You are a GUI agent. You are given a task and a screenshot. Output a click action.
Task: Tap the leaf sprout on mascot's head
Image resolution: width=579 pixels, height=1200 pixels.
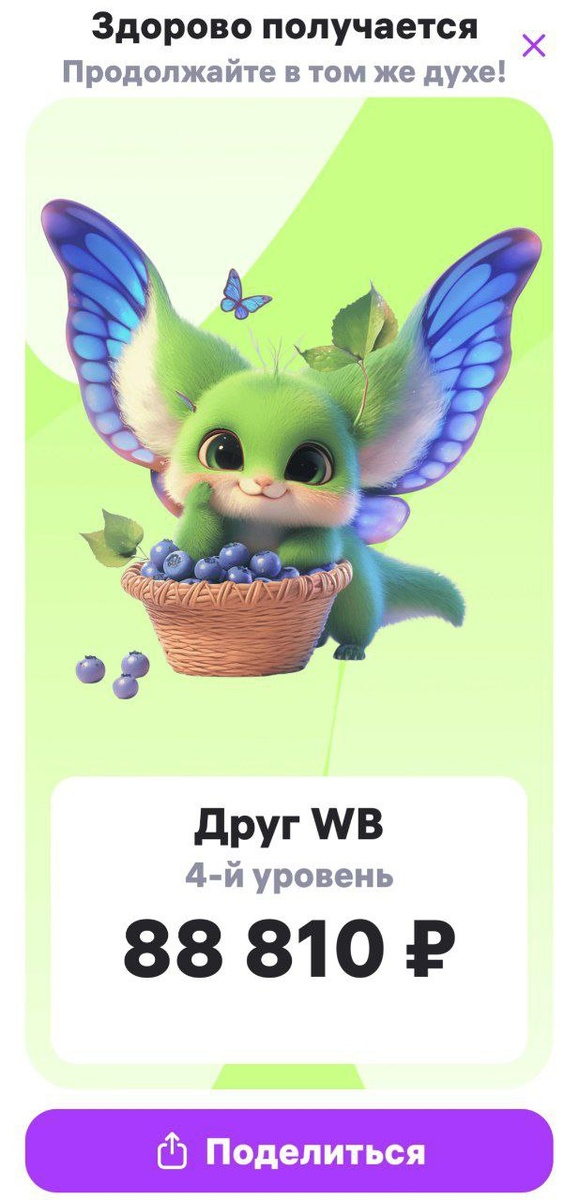[355, 330]
